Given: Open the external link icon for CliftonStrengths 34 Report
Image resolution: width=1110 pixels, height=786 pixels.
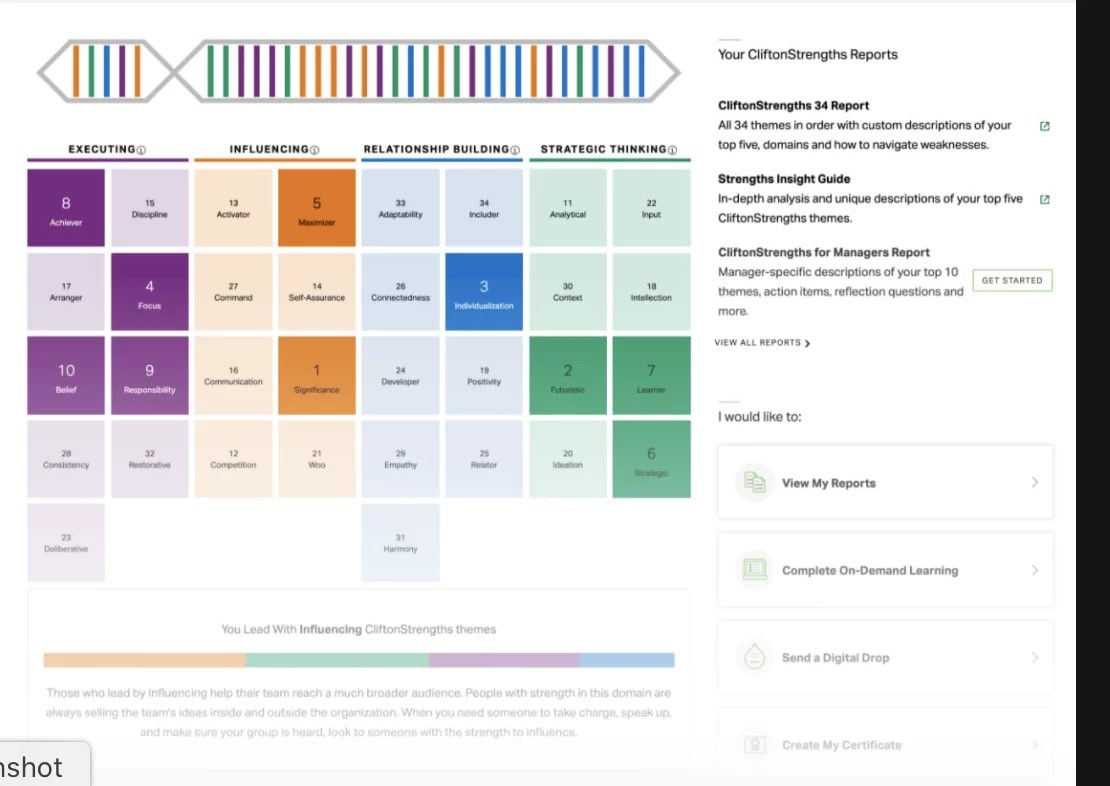Looking at the screenshot, I should (x=1044, y=127).
